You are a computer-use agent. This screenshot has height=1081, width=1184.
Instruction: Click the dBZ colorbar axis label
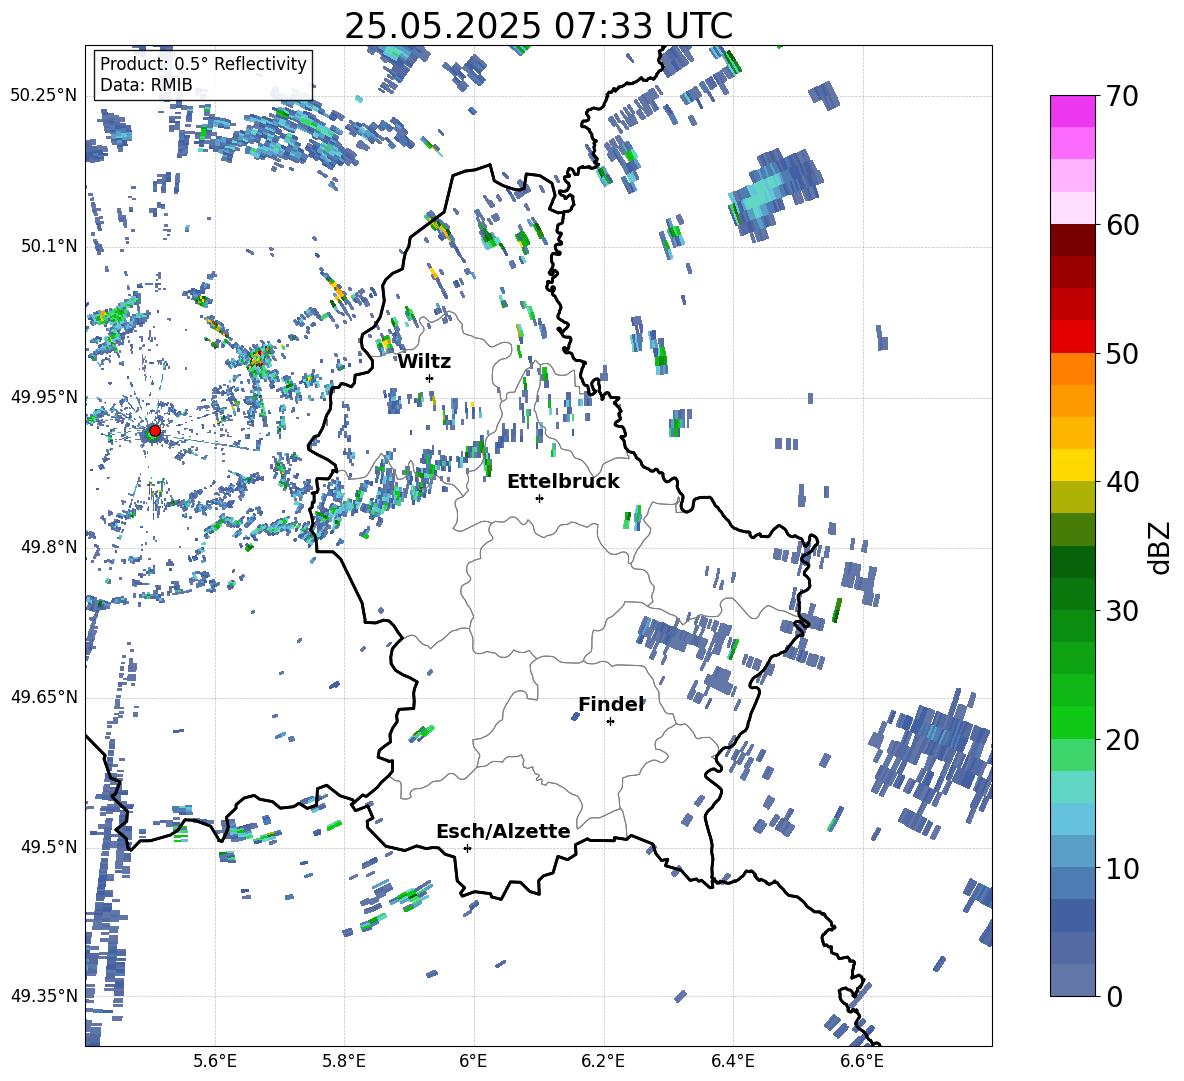point(1161,547)
